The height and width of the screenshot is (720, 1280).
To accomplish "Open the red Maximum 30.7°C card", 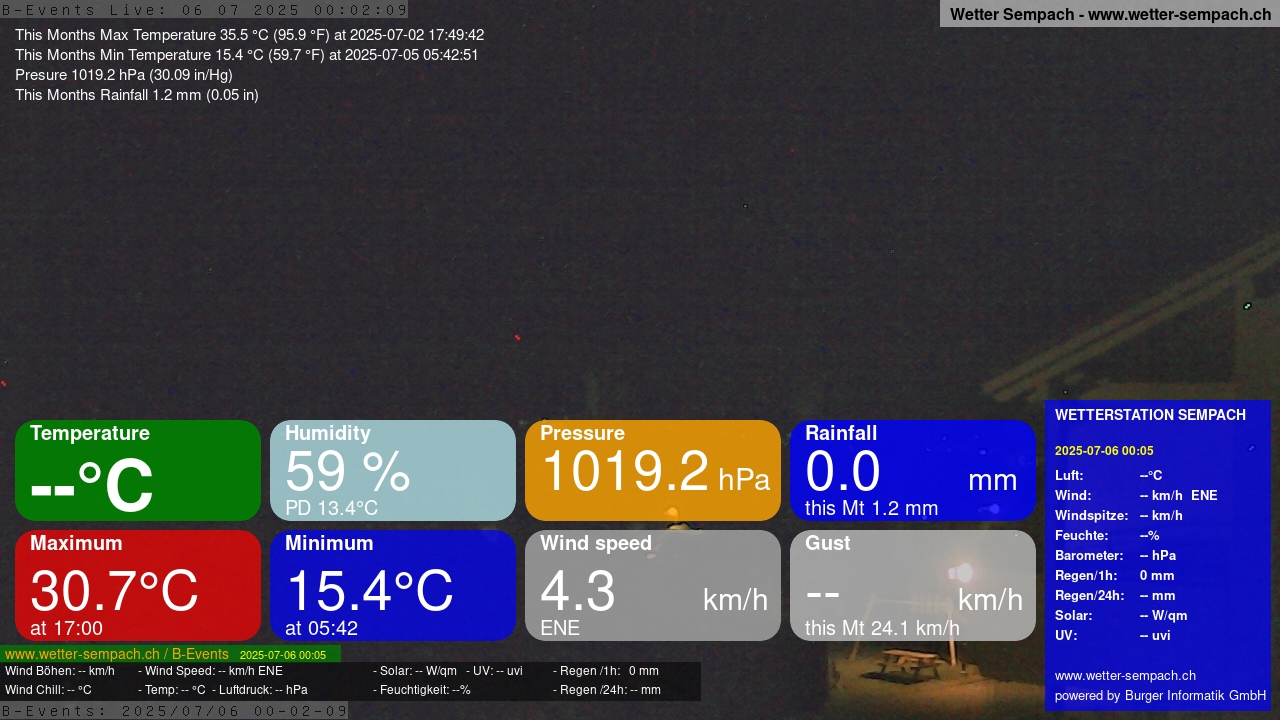I will point(138,585).
